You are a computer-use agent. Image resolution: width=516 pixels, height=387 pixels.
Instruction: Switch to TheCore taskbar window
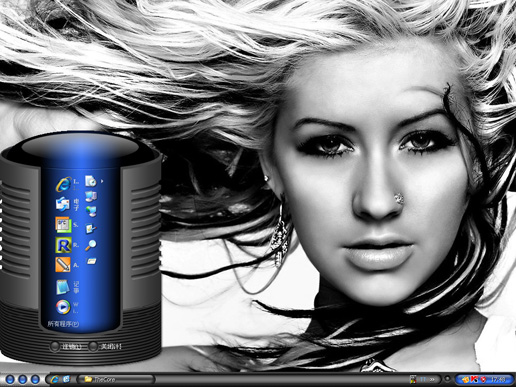coord(116,379)
